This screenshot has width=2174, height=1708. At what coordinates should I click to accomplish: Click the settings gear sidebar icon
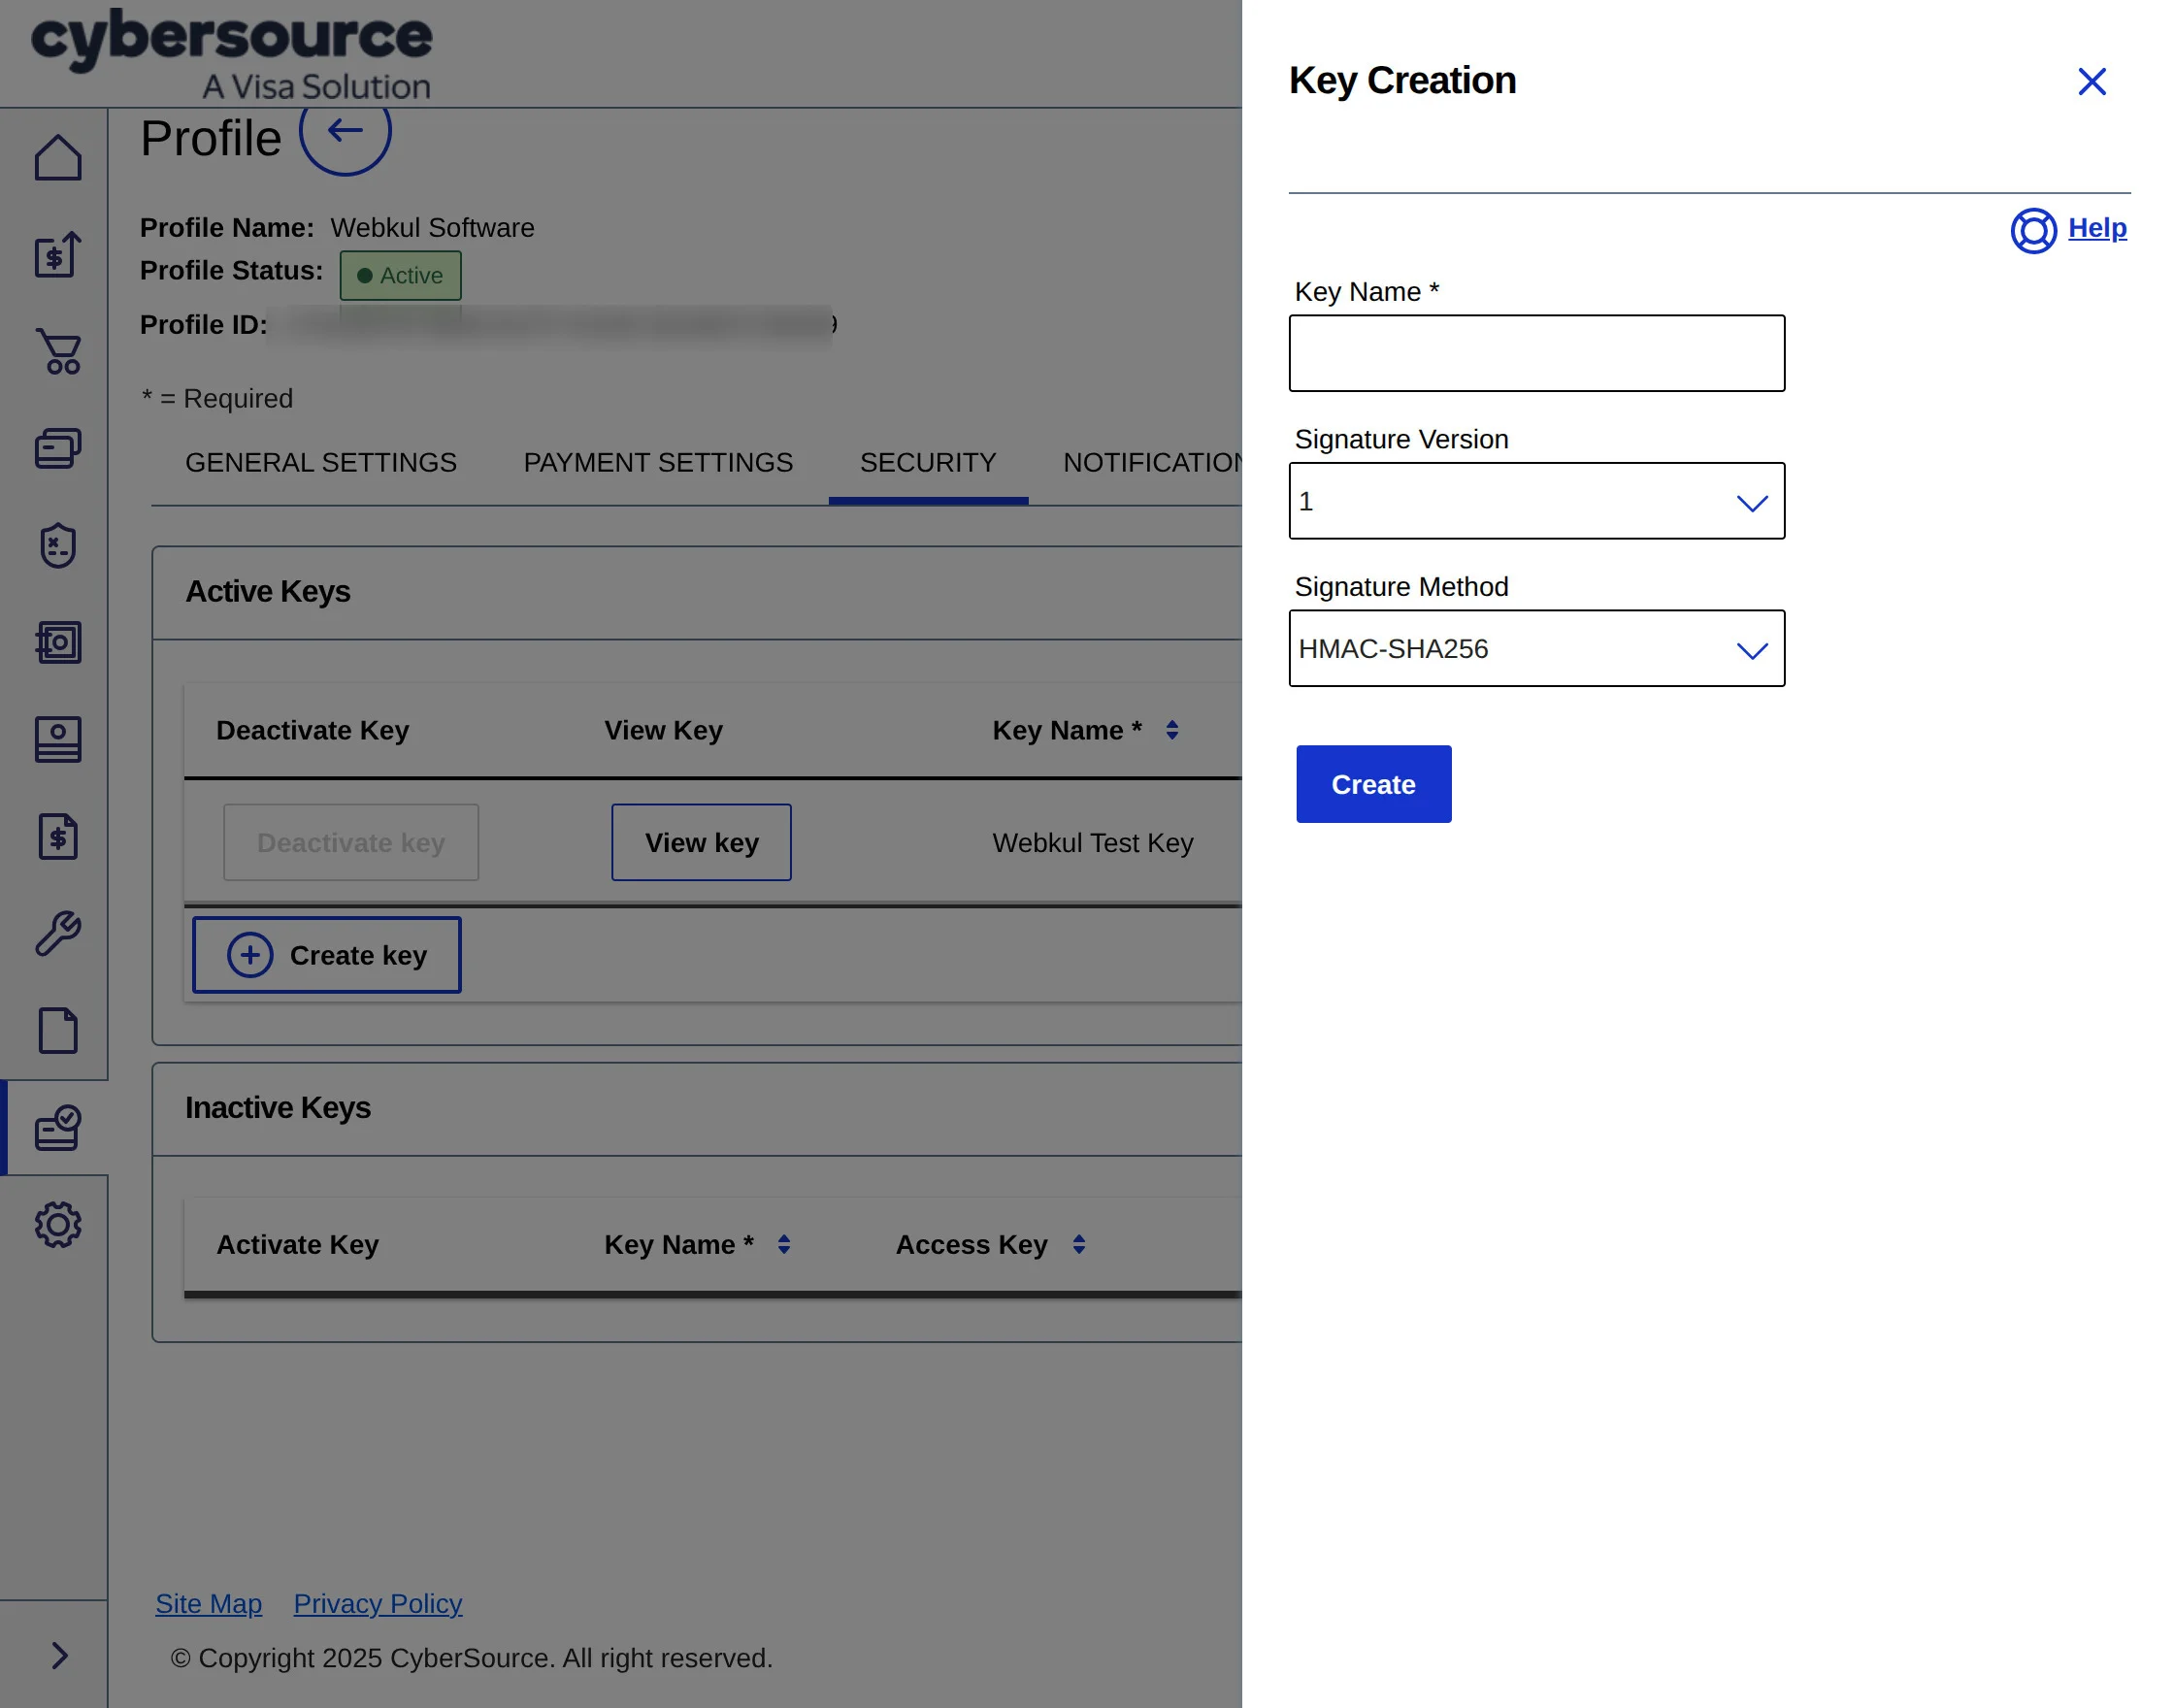pos(58,1224)
